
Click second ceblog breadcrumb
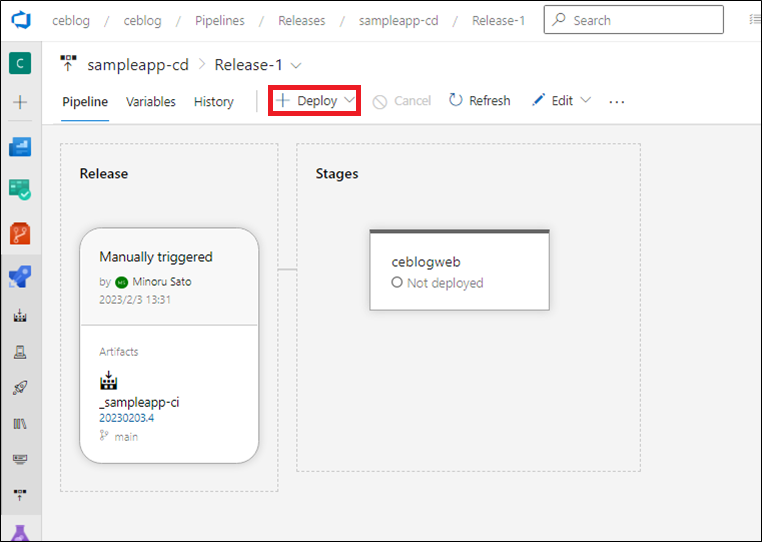coord(142,20)
